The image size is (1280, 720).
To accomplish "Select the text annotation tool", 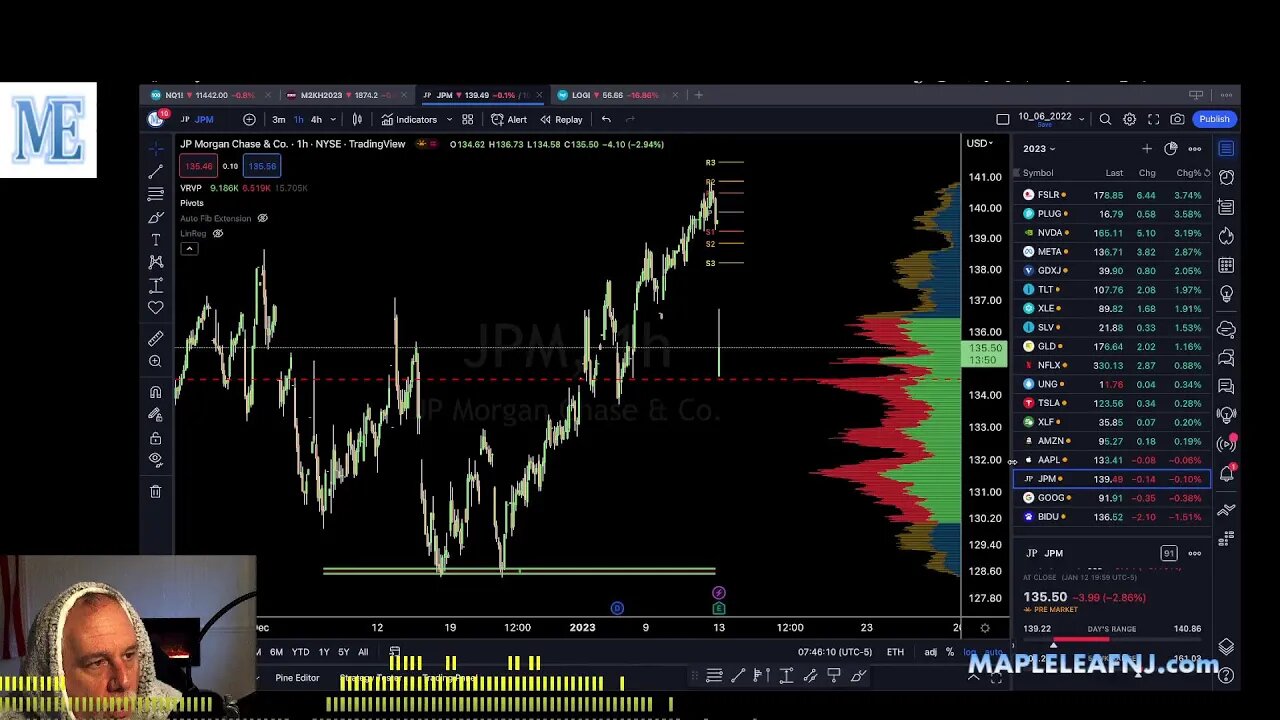I will [x=156, y=240].
